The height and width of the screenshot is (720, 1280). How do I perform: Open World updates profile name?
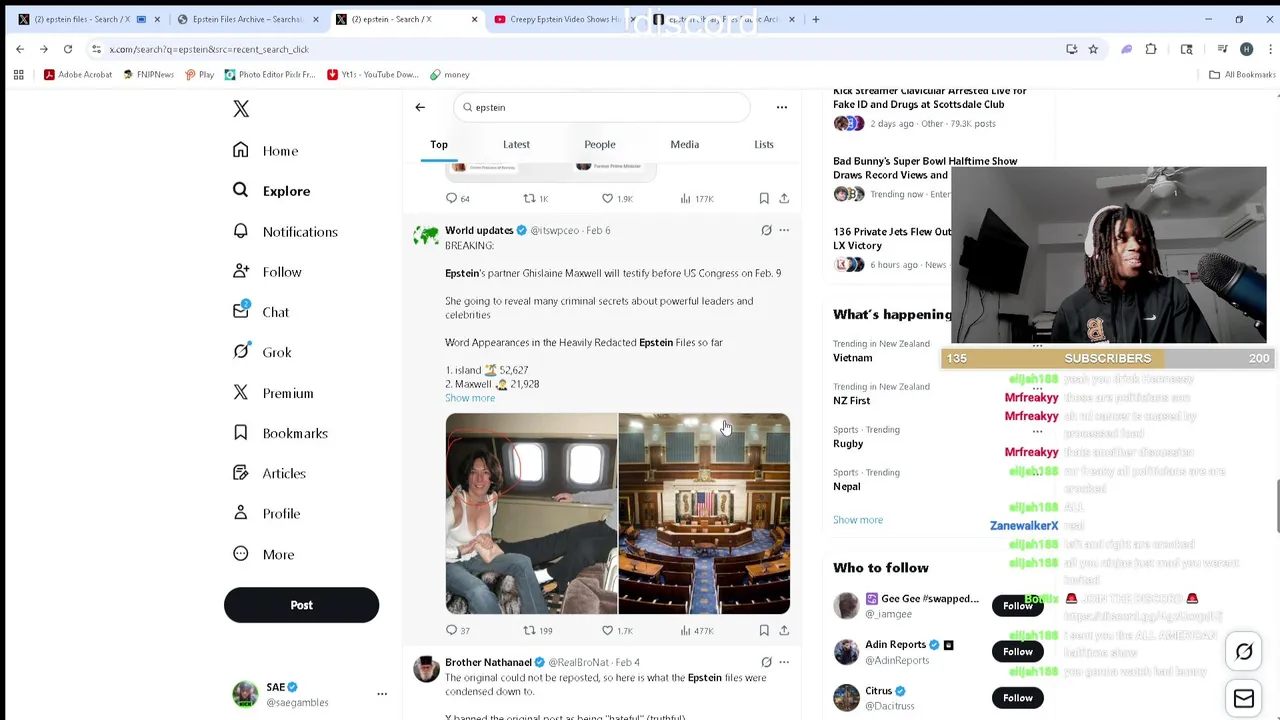point(479,230)
